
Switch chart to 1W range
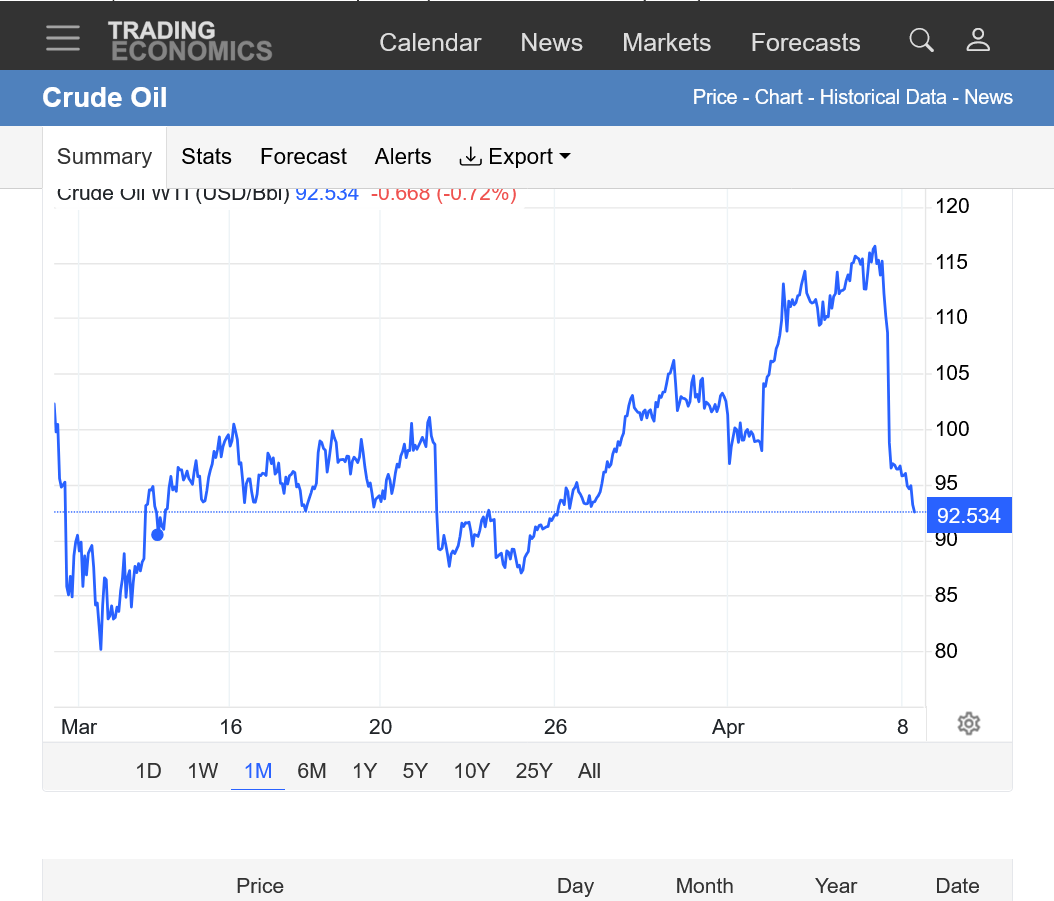coord(203,771)
